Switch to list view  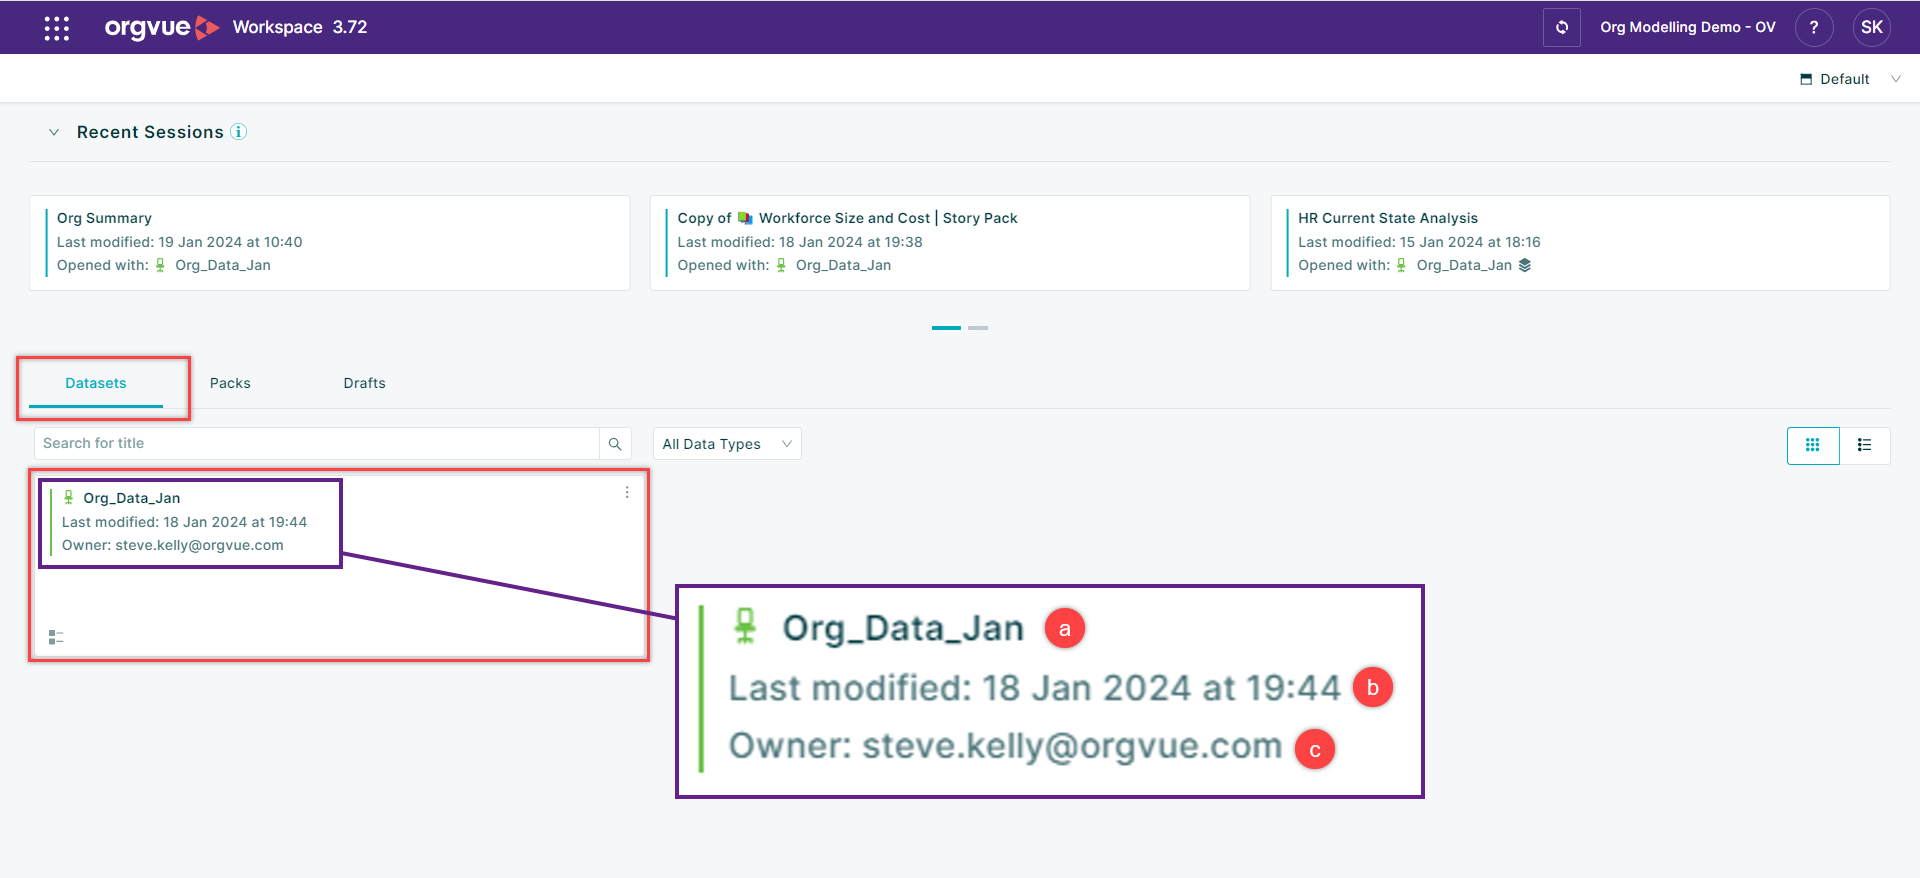coord(1864,445)
